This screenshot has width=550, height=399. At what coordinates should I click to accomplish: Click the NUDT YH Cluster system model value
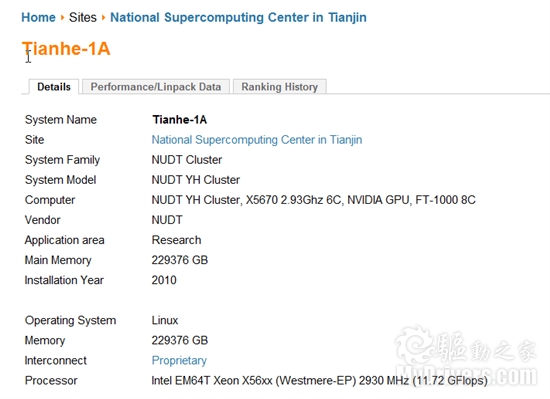(195, 180)
